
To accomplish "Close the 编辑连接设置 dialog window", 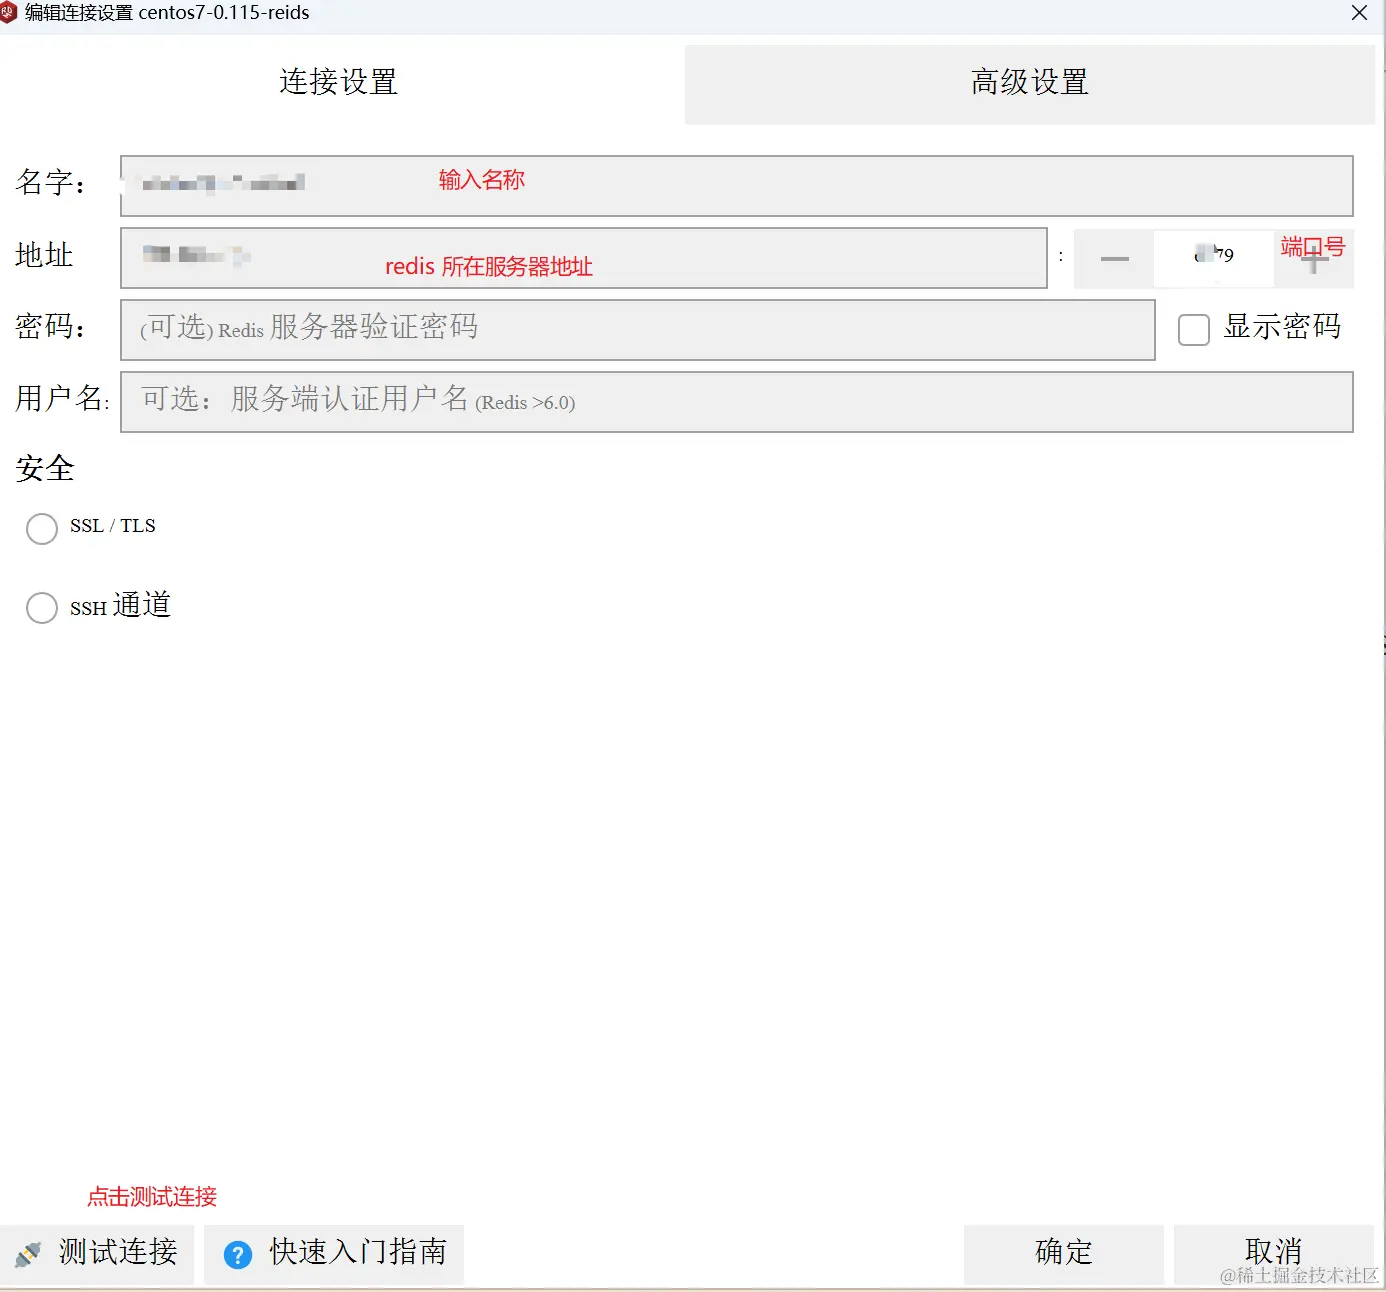I will [x=1360, y=13].
